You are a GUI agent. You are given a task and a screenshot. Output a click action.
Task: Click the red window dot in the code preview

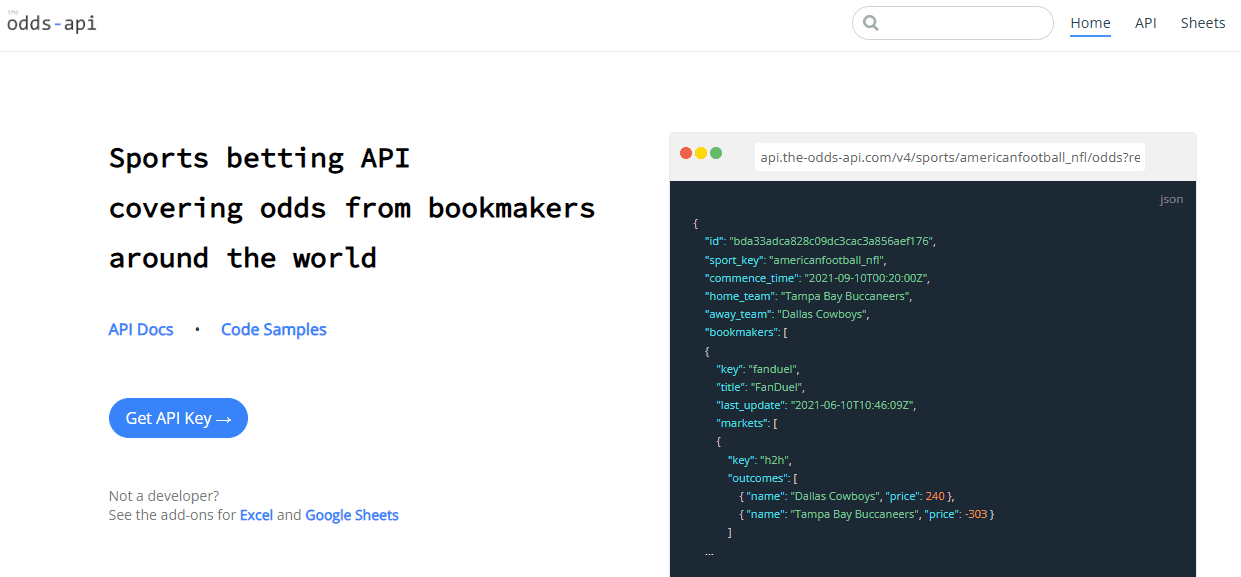(685, 153)
